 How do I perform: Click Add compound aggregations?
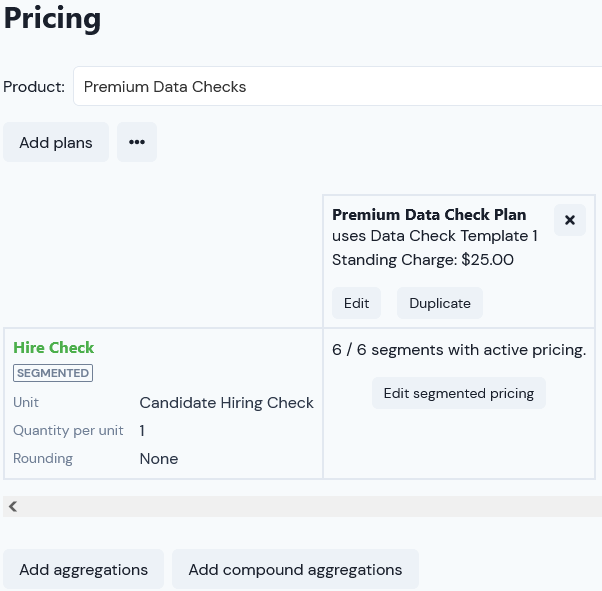click(295, 569)
